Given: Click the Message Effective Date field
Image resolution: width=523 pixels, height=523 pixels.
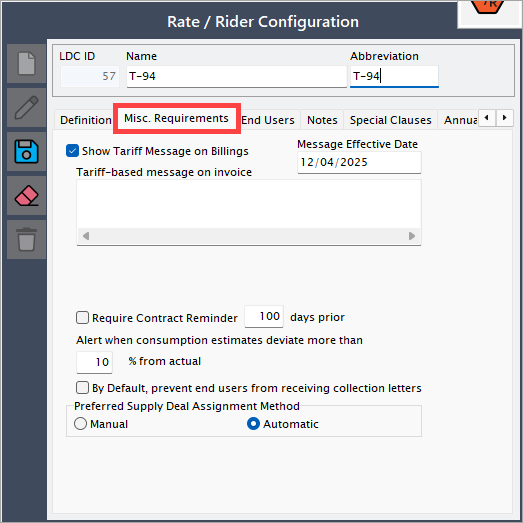Looking at the screenshot, I should [359, 162].
